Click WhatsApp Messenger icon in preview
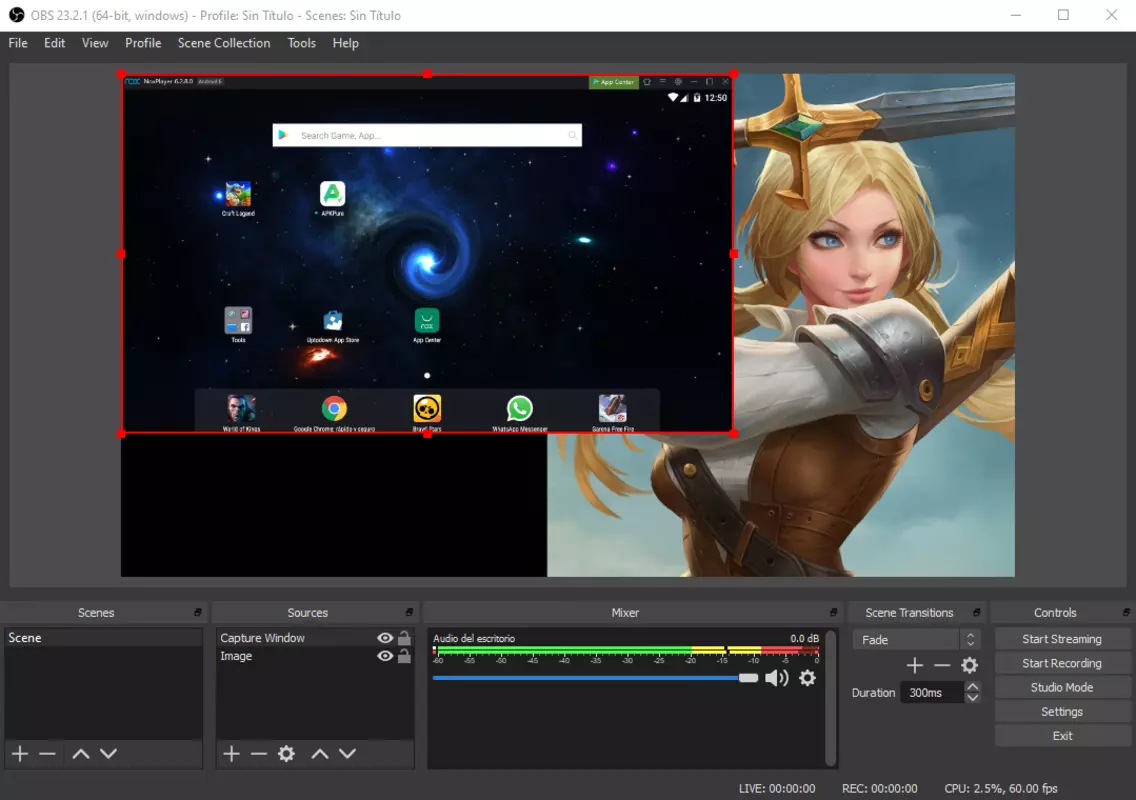Screen dimensions: 1136x800 click(x=519, y=409)
